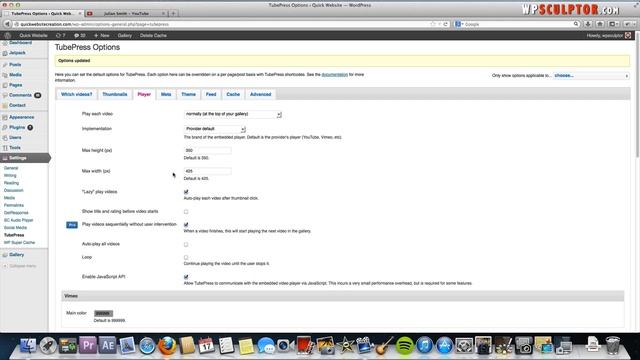Open Permalinks settings submenu link

click(14, 205)
